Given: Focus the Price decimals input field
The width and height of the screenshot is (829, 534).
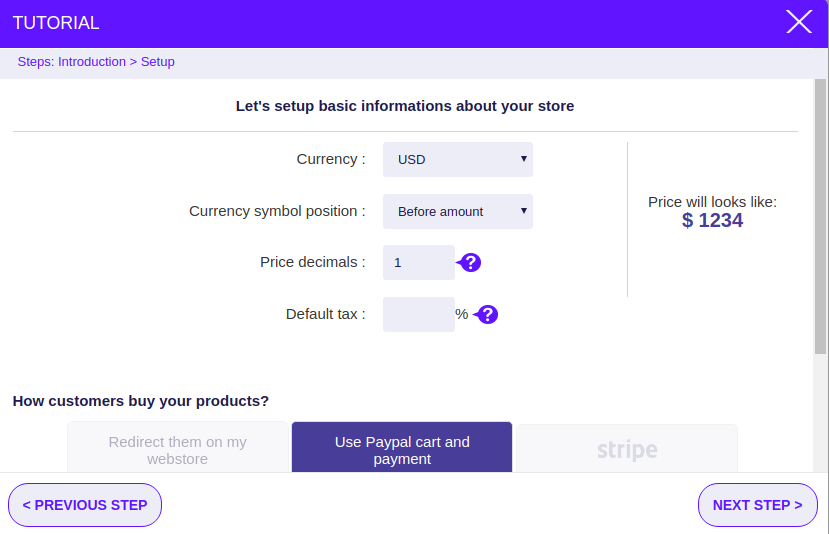Looking at the screenshot, I should coord(419,262).
